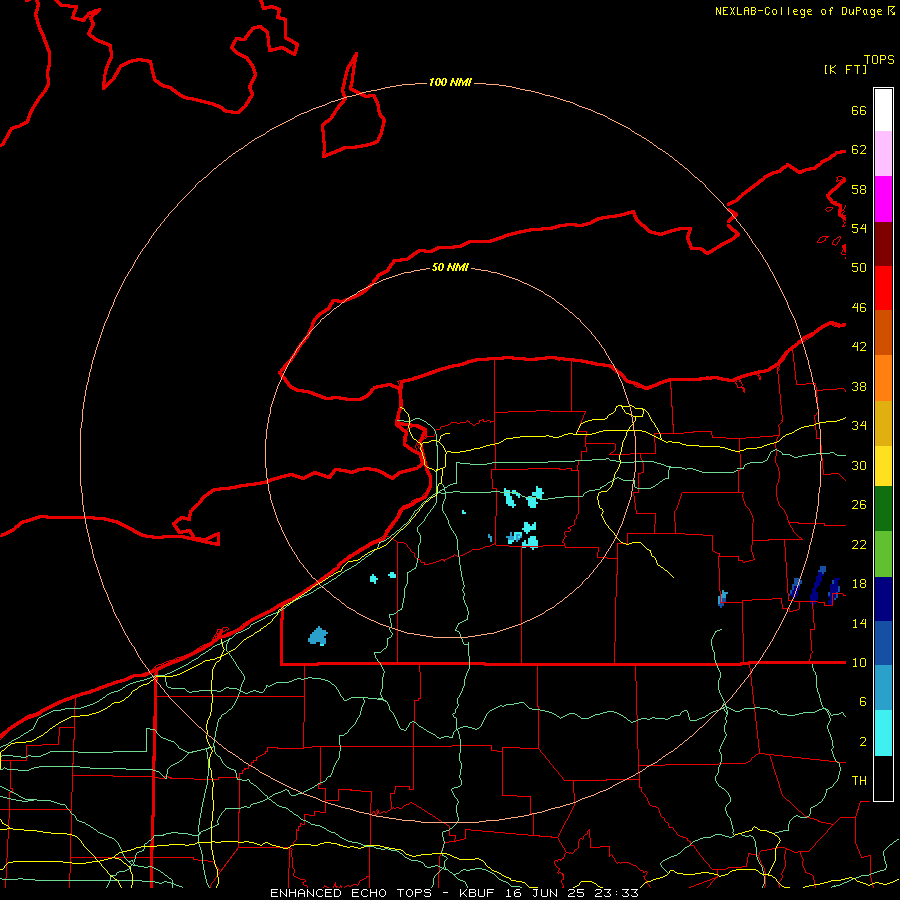Screen dimensions: 900x900
Task: Click the legend value 18
Action: point(859,584)
